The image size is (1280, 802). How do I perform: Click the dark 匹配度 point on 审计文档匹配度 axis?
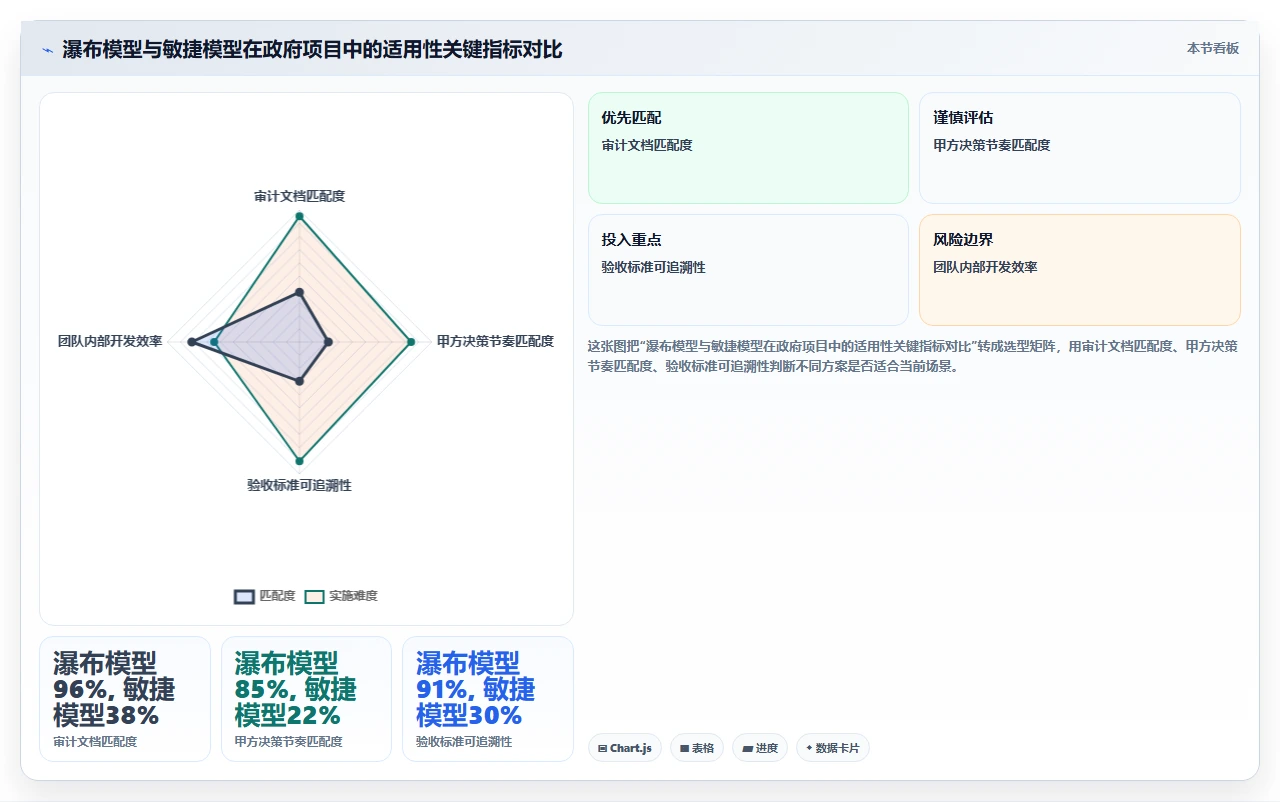299,293
